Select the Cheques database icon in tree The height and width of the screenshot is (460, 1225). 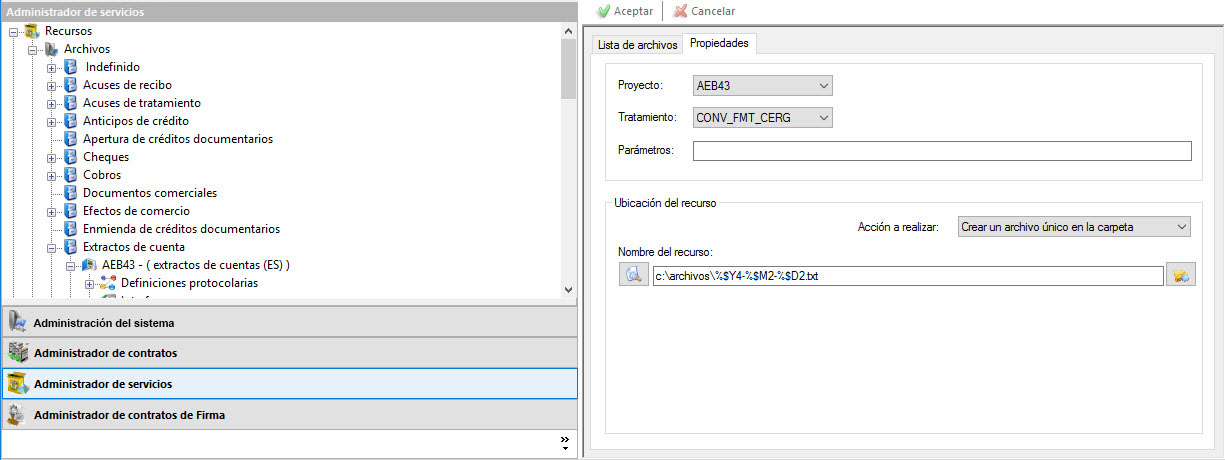[x=70, y=157]
